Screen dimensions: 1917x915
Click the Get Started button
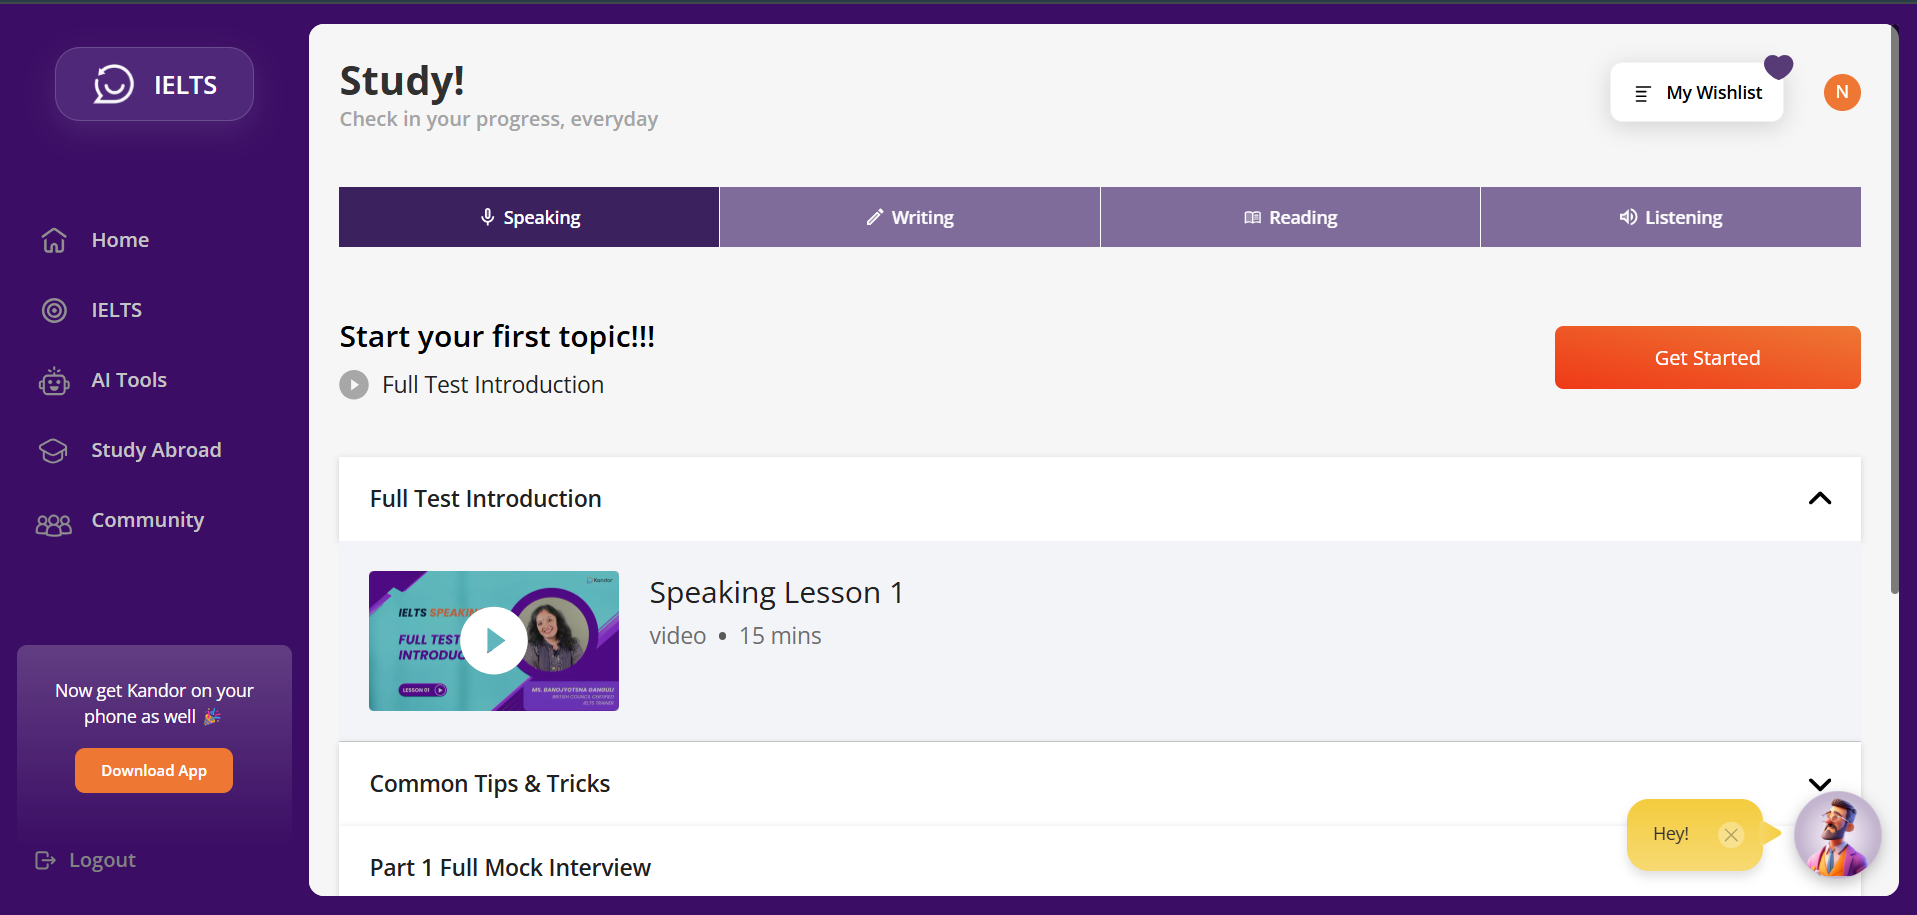pyautogui.click(x=1708, y=357)
